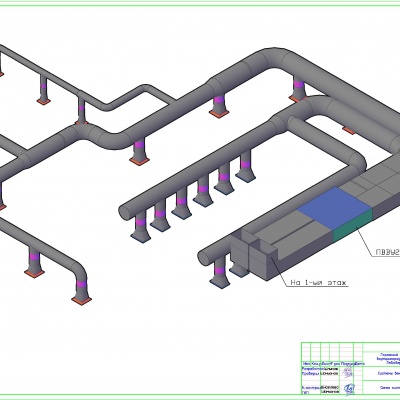Select the "Н.контроль" row label
This screenshot has width=400, height=400.
[x=310, y=388]
